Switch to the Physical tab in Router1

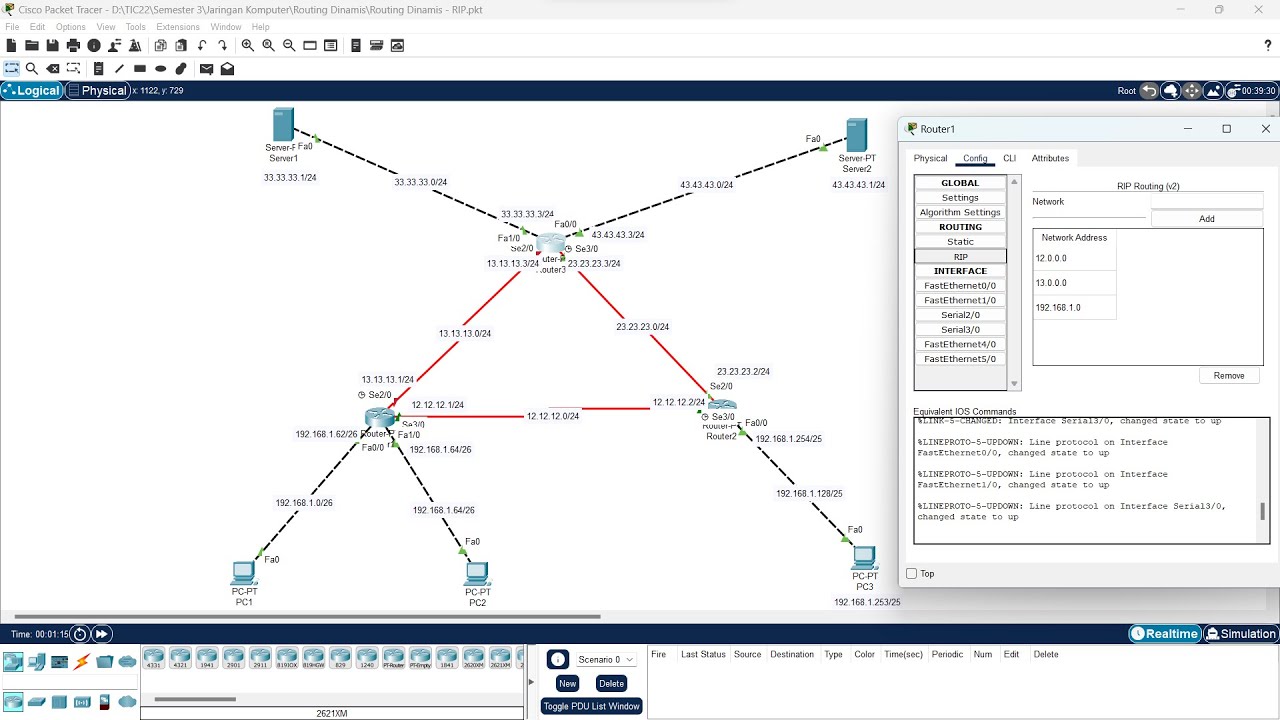930,158
